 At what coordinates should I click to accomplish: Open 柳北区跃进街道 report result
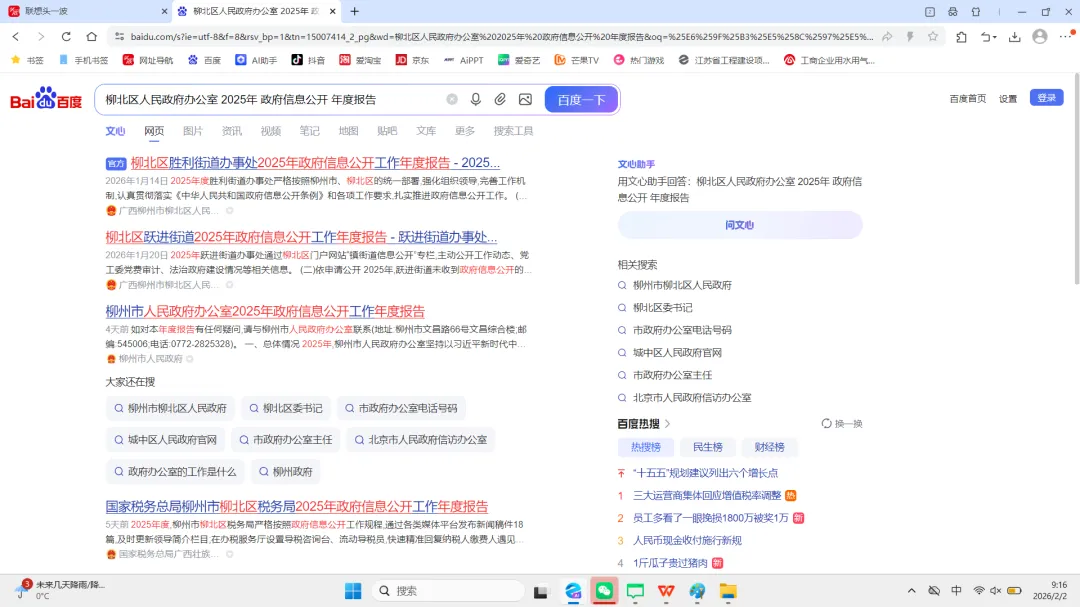tap(301, 237)
